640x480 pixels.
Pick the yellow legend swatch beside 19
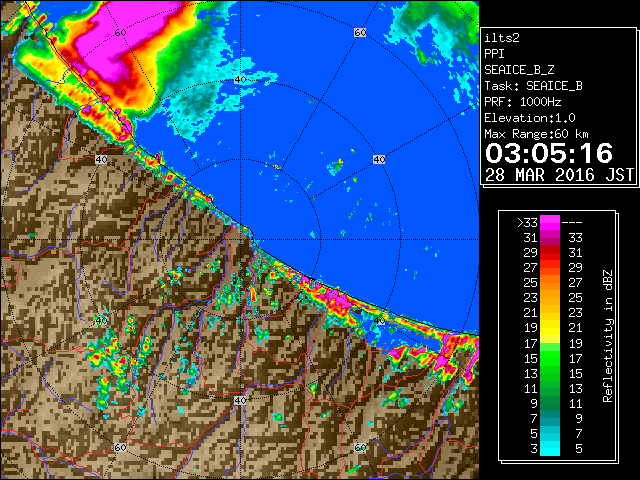tap(550, 328)
